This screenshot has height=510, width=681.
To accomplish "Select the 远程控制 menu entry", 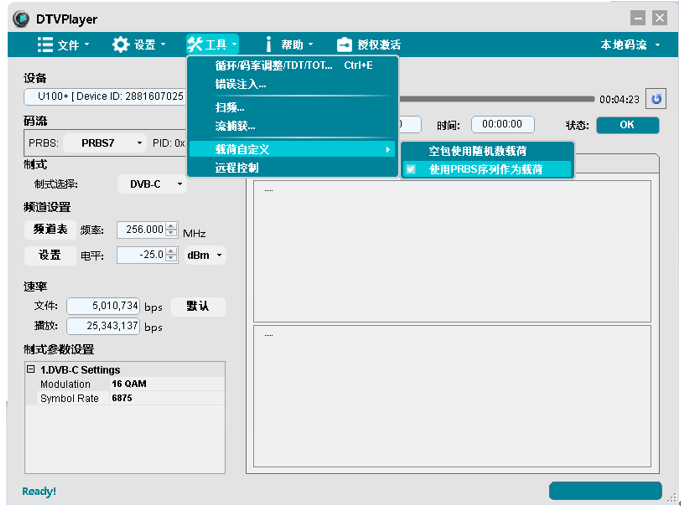I will click(x=292, y=168).
